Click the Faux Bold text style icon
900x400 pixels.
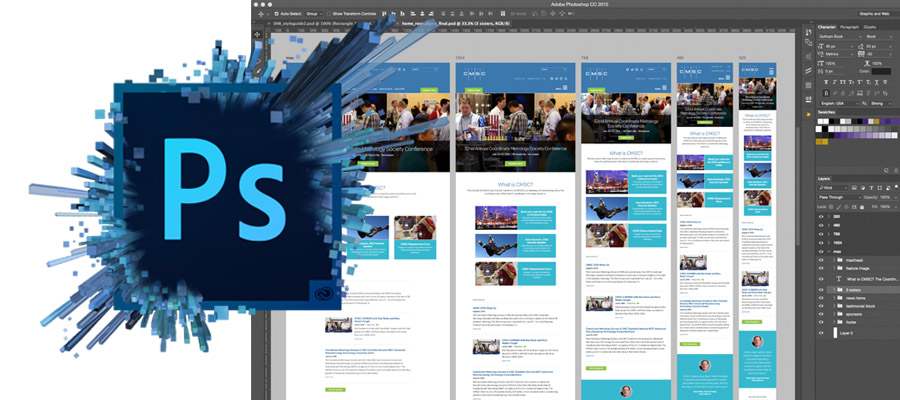tap(827, 82)
